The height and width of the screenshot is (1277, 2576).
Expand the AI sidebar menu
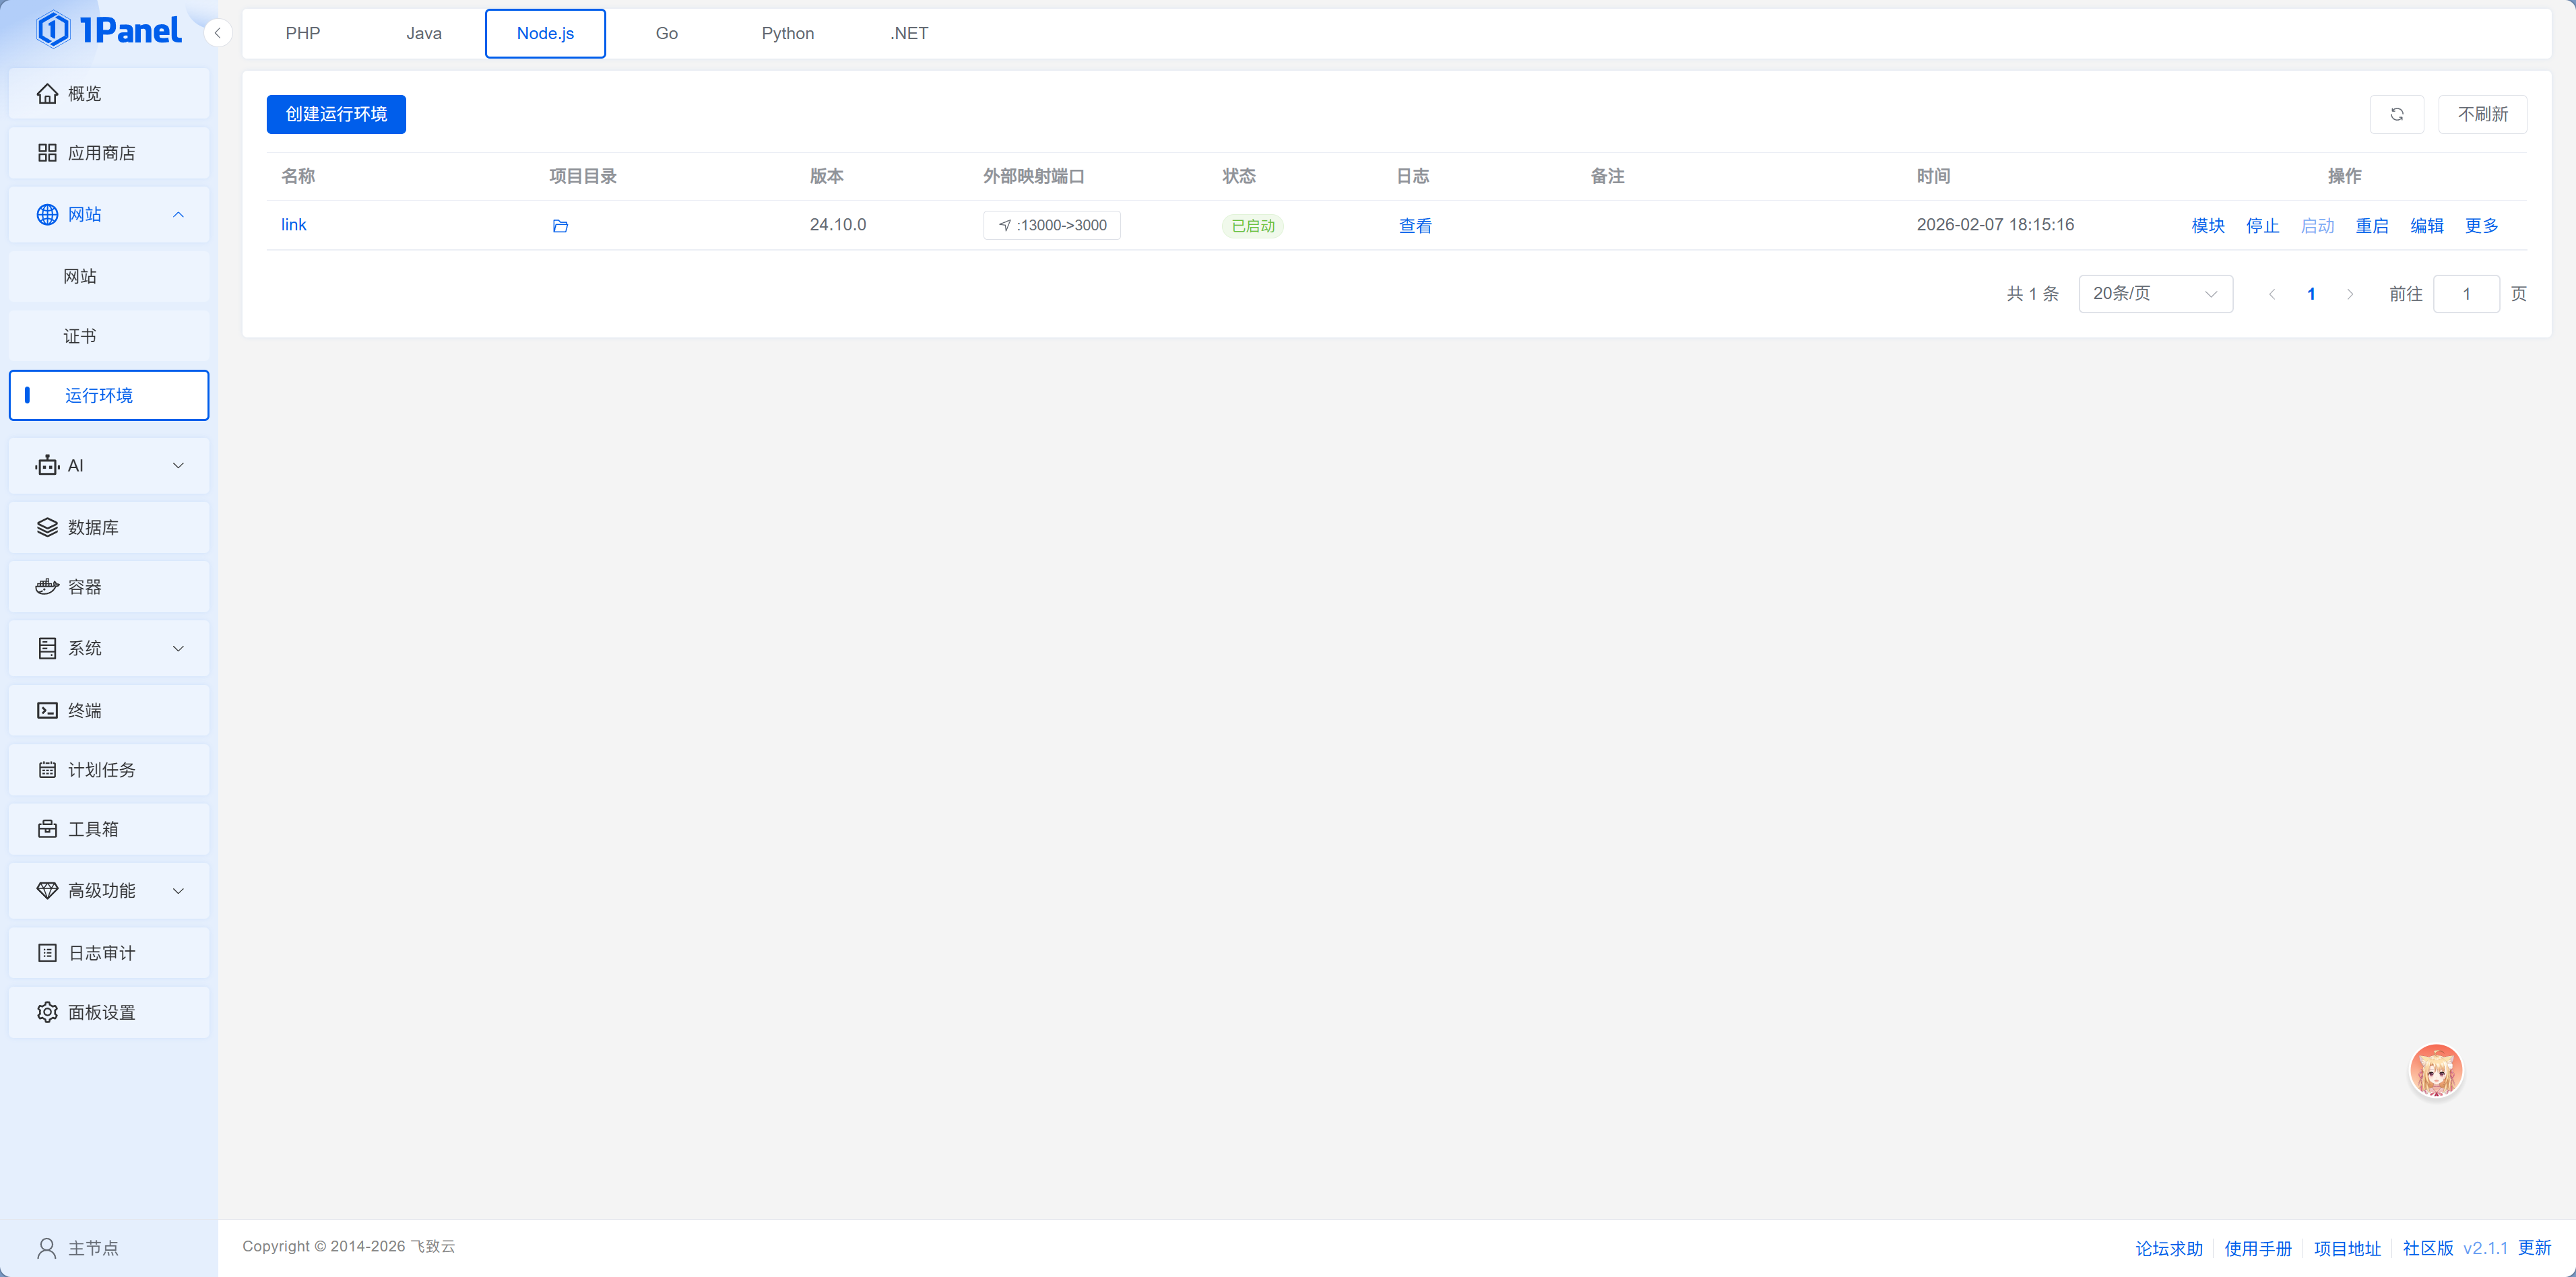[108, 465]
